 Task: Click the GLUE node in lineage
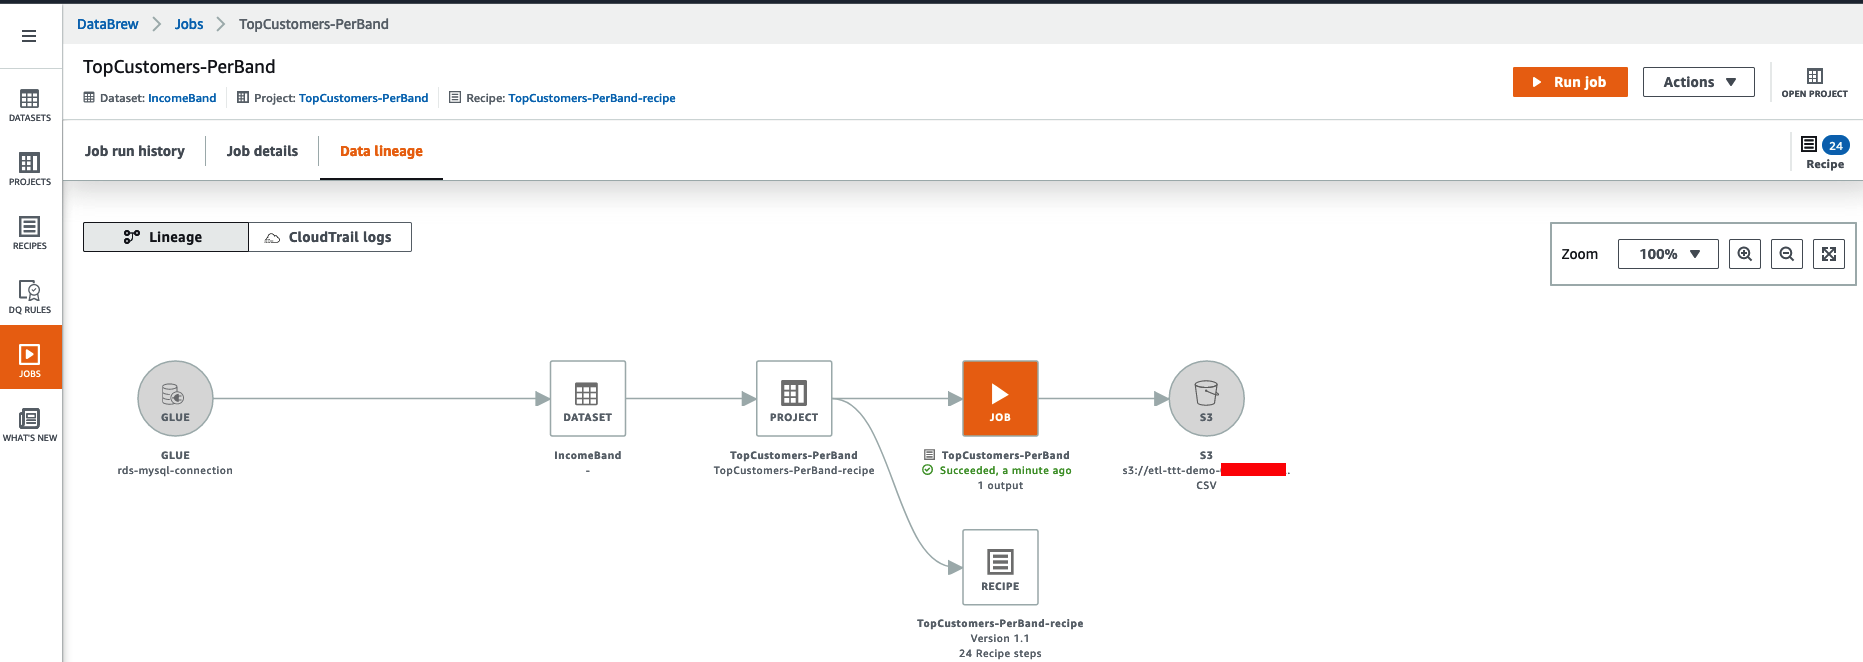[175, 398]
